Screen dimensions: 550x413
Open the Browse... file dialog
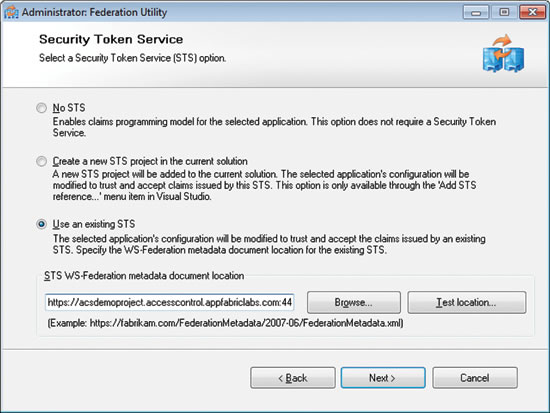tap(354, 302)
